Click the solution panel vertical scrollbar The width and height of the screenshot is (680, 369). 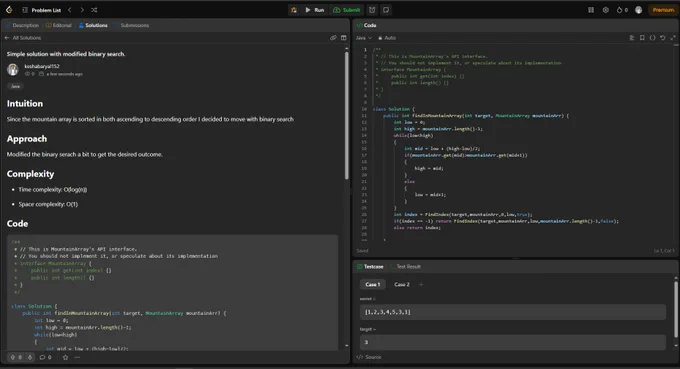[x=347, y=115]
